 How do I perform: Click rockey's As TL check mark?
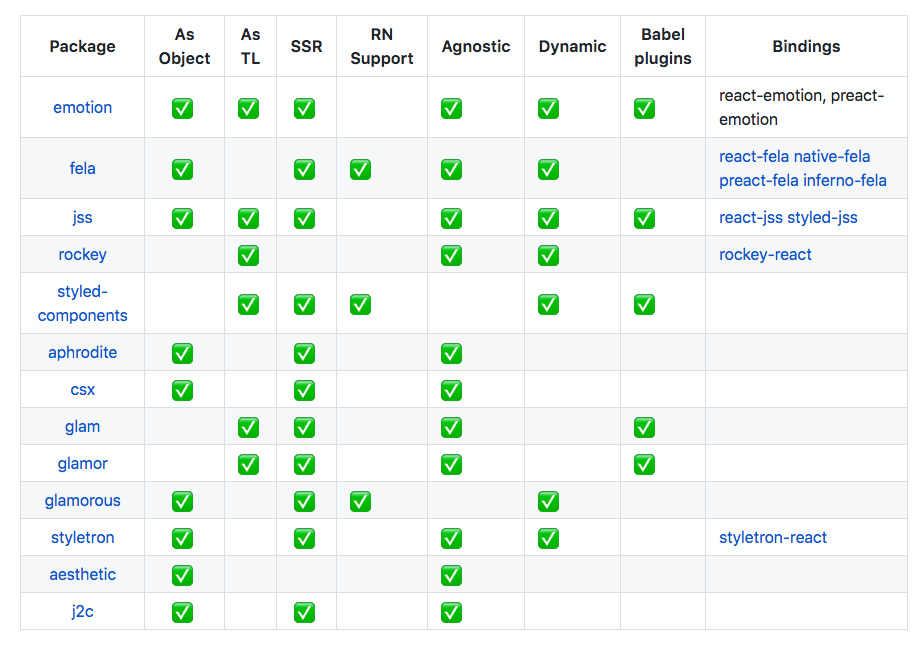tap(248, 255)
